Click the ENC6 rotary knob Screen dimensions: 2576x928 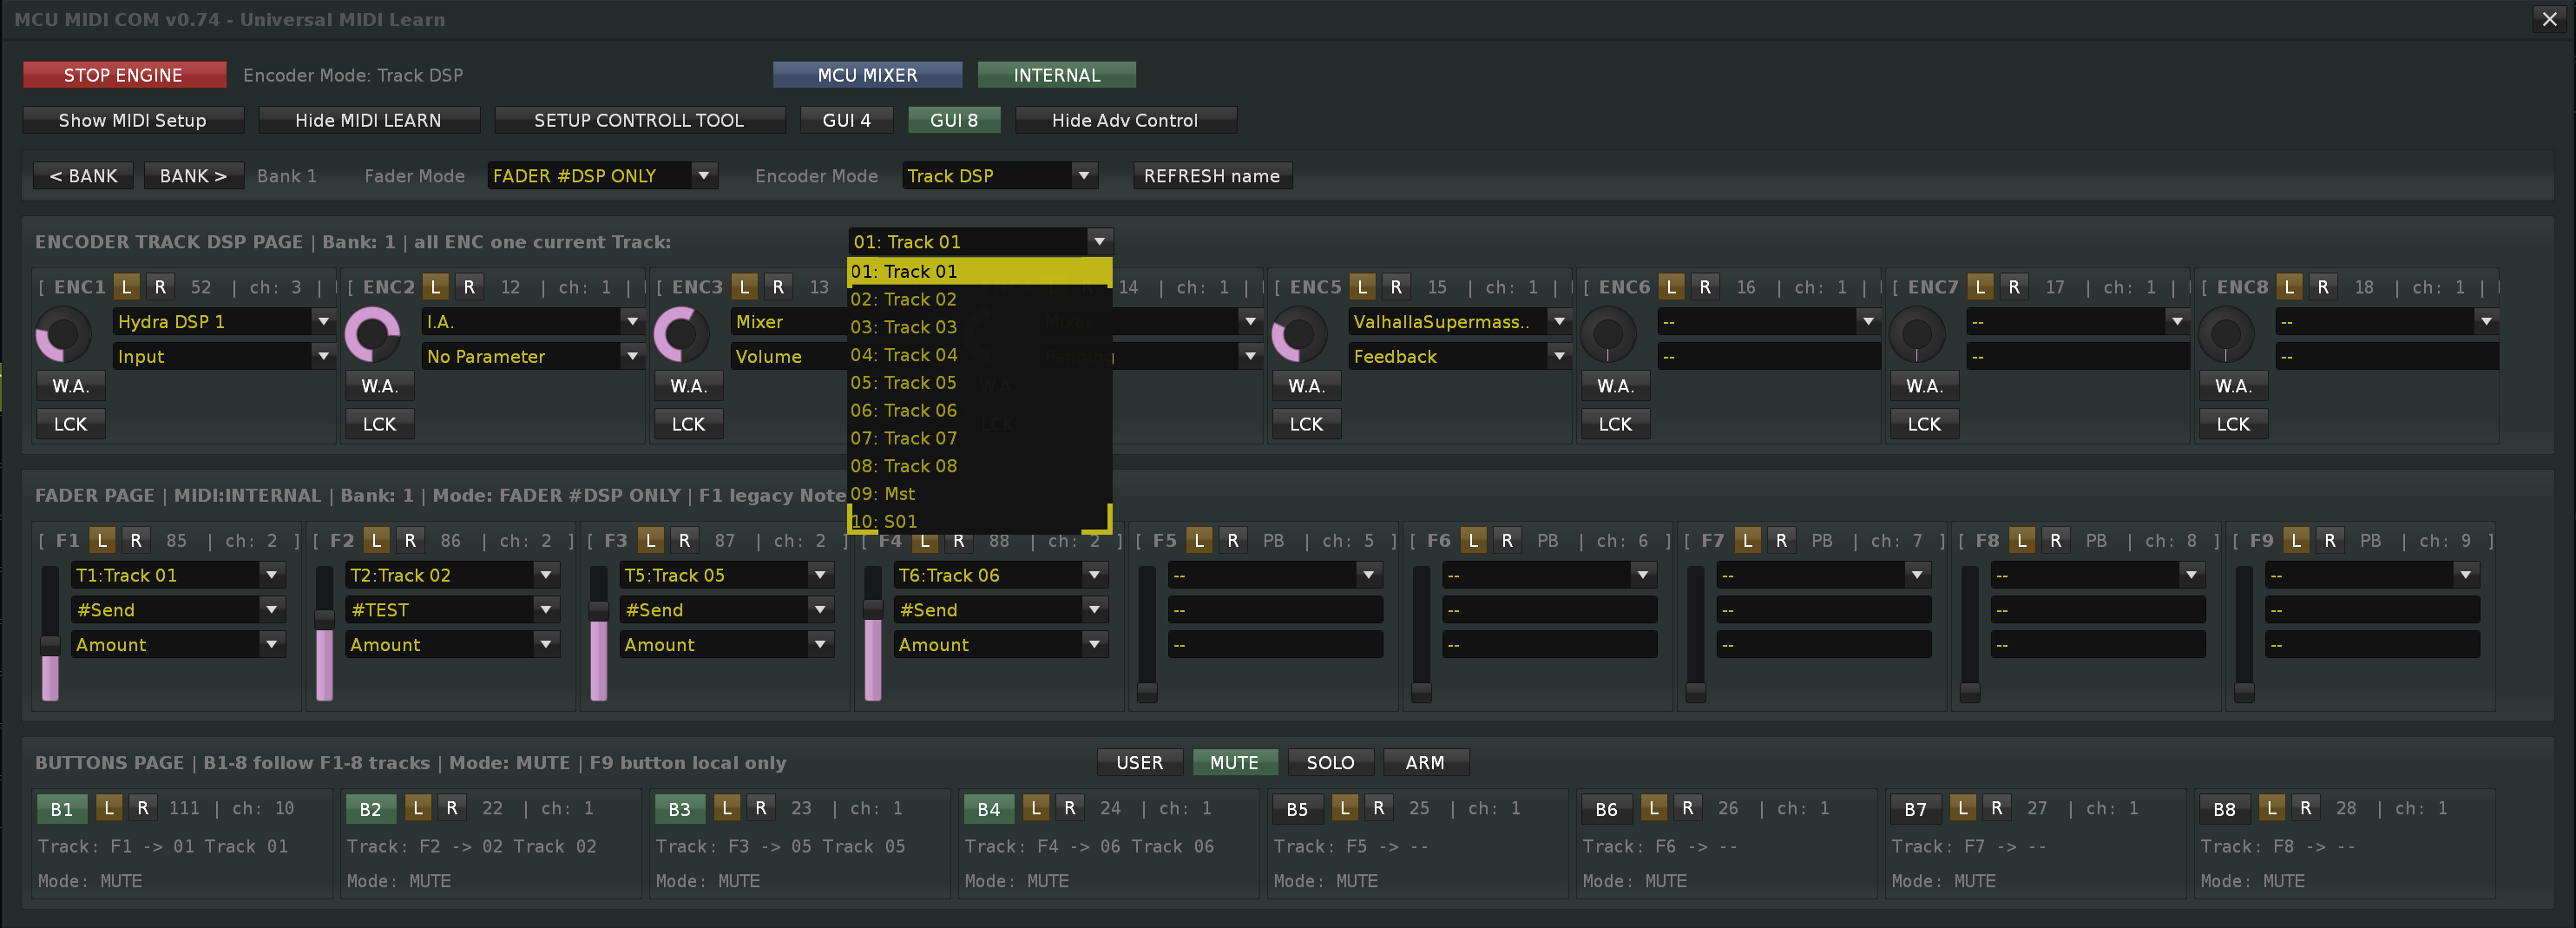pyautogui.click(x=1608, y=335)
